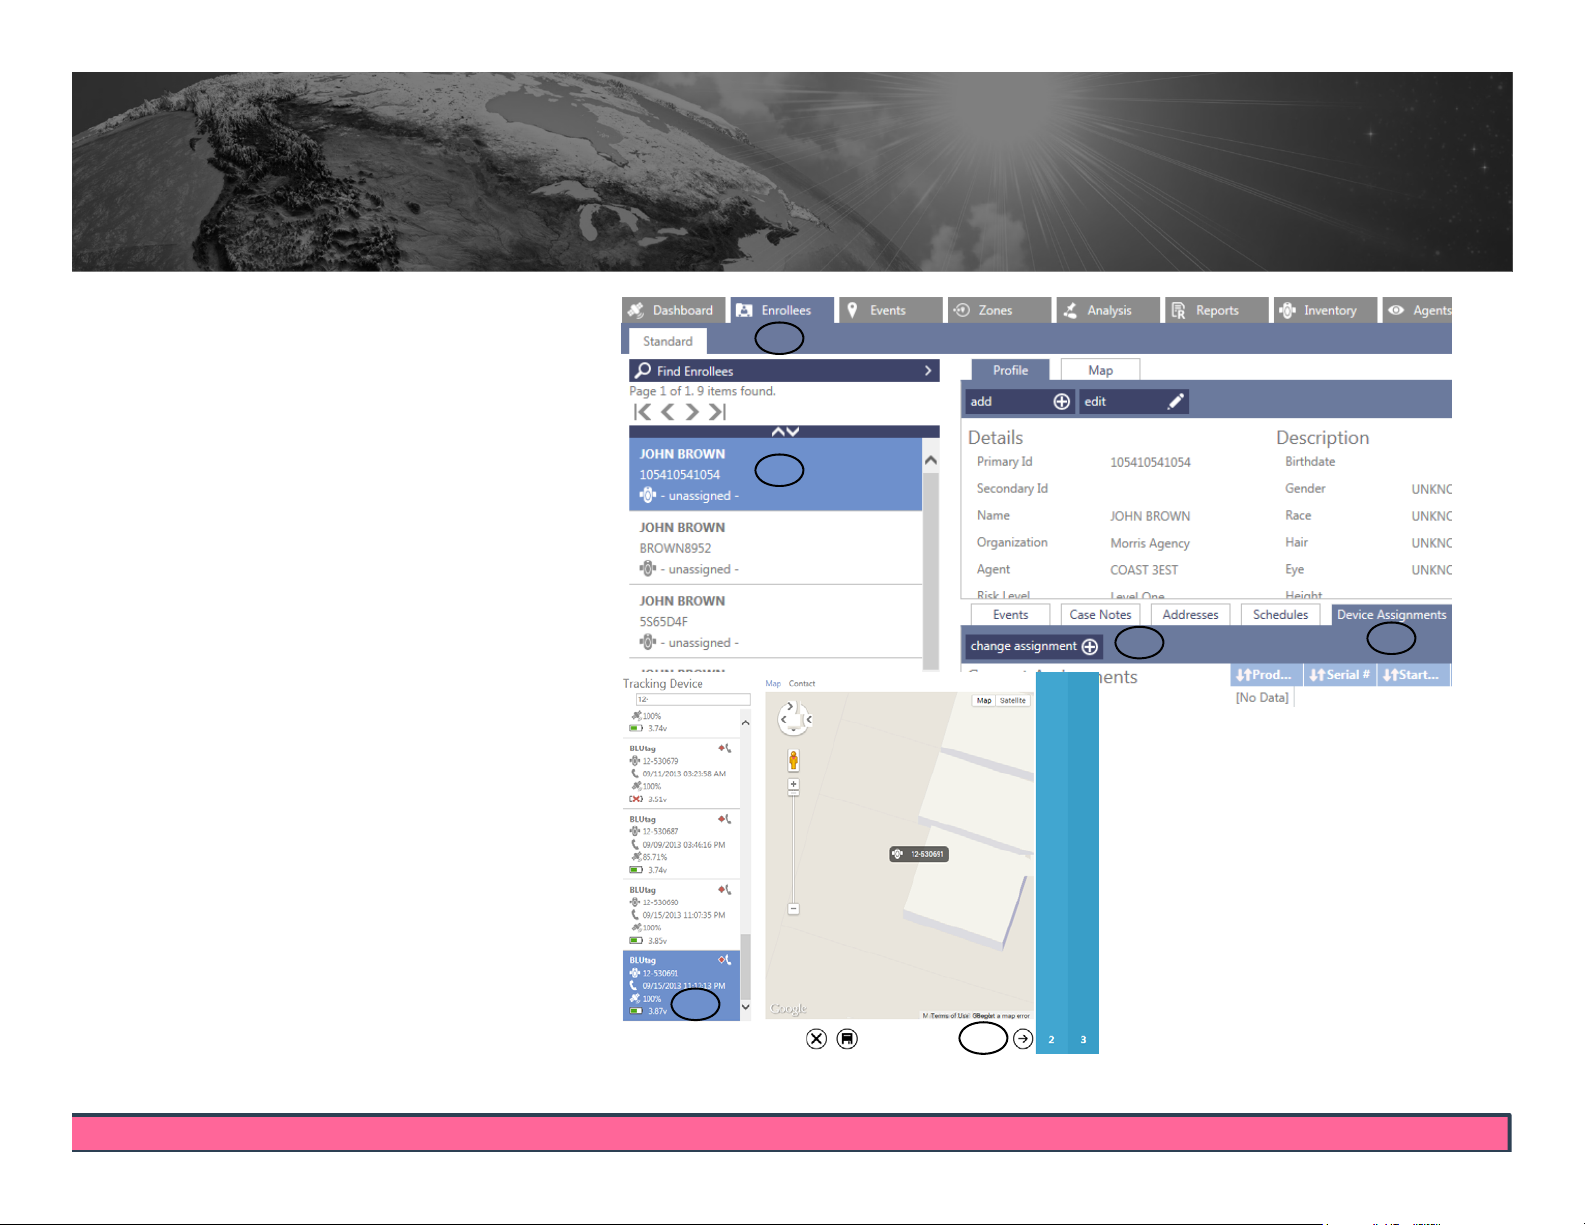Switch map to Map view
The height and width of the screenshot is (1225, 1585).
click(x=984, y=701)
